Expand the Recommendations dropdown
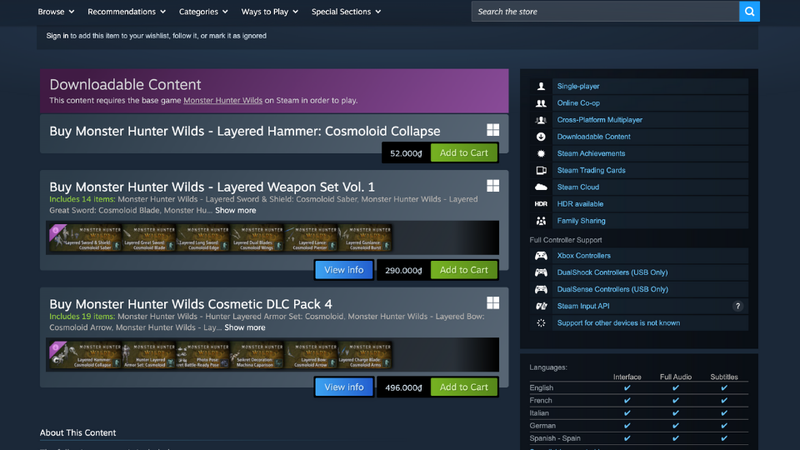This screenshot has height=450, width=800. click(x=127, y=11)
